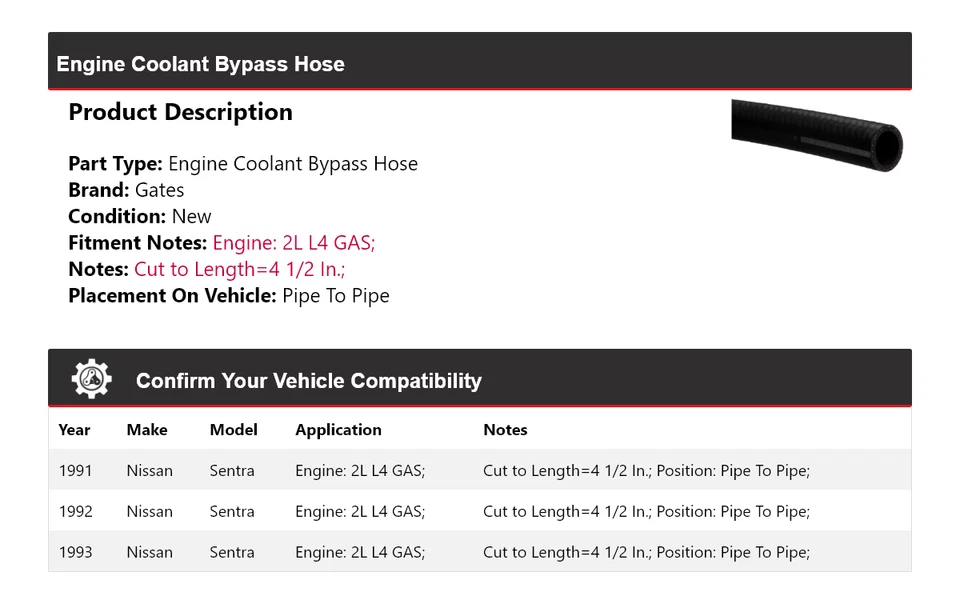Click the Make column header
The height and width of the screenshot is (604, 960).
coord(147,430)
